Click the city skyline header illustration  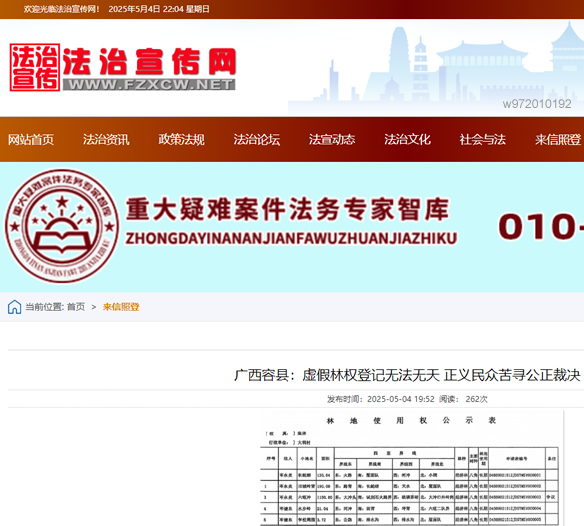[x=436, y=68]
